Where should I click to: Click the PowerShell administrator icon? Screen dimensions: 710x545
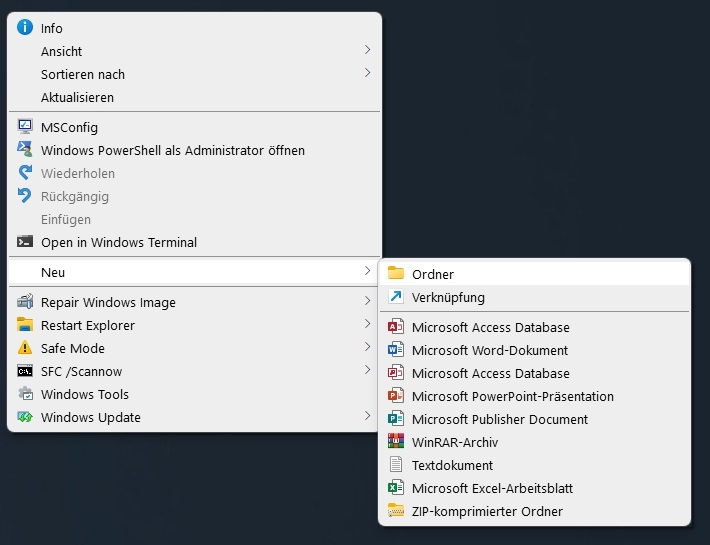tap(25, 150)
